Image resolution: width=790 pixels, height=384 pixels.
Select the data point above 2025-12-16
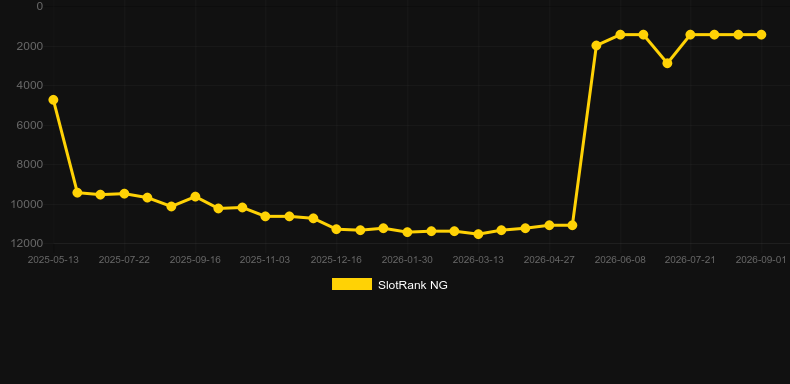[337, 229]
